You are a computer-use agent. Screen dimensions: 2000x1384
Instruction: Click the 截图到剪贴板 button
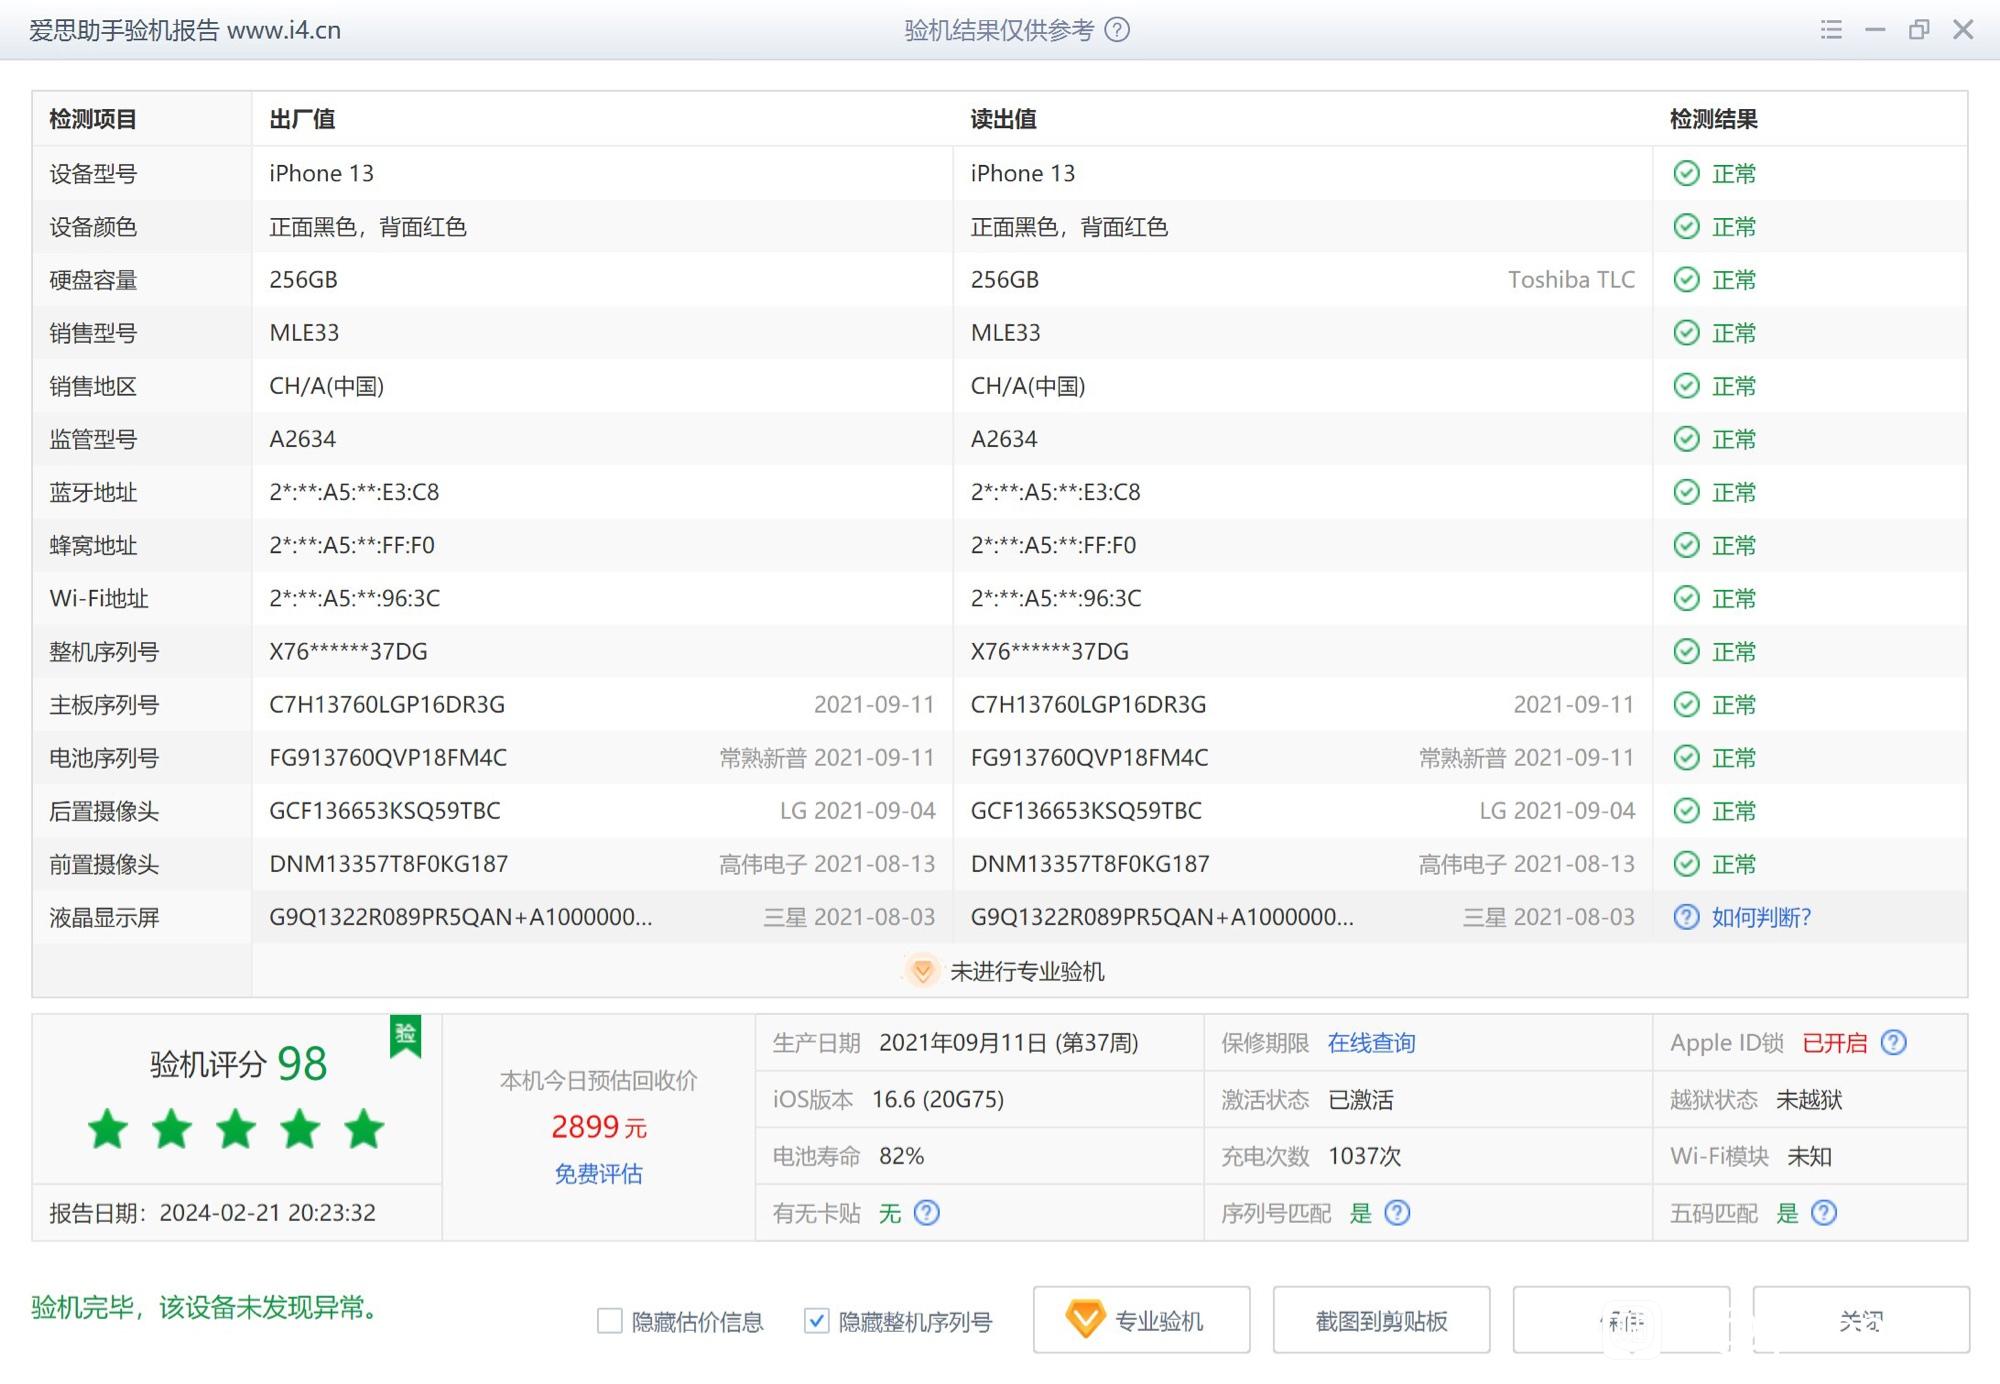click(1381, 1320)
